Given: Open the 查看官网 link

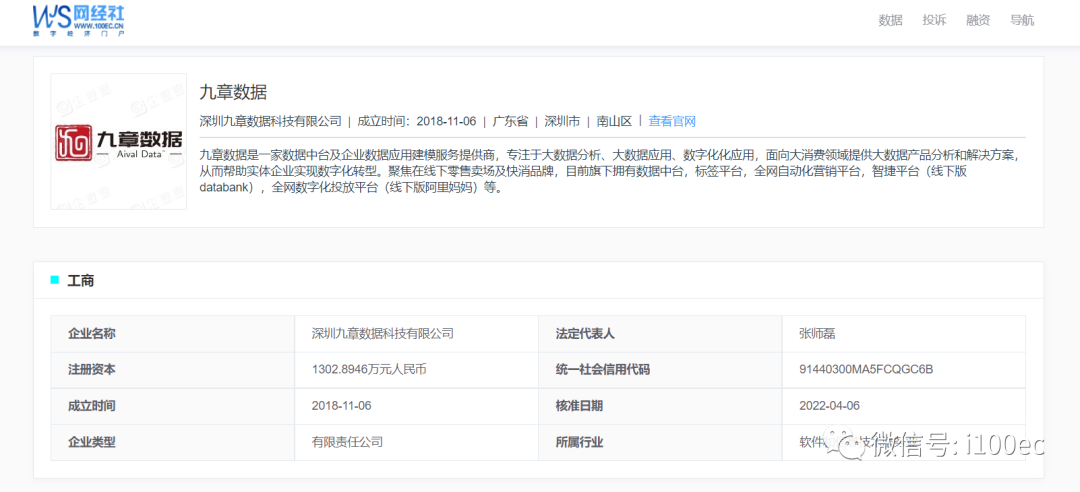Looking at the screenshot, I should [x=672, y=121].
